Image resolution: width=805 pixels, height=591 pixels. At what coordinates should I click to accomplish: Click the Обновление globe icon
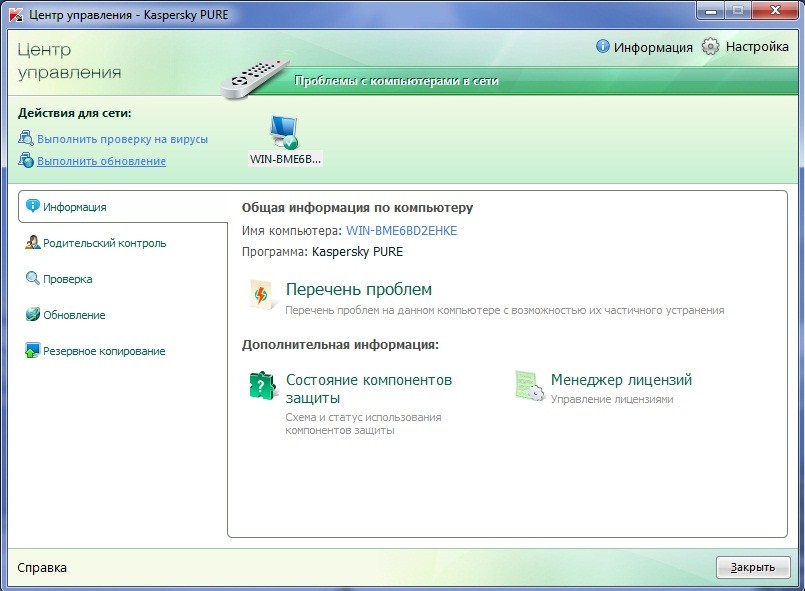[32, 314]
